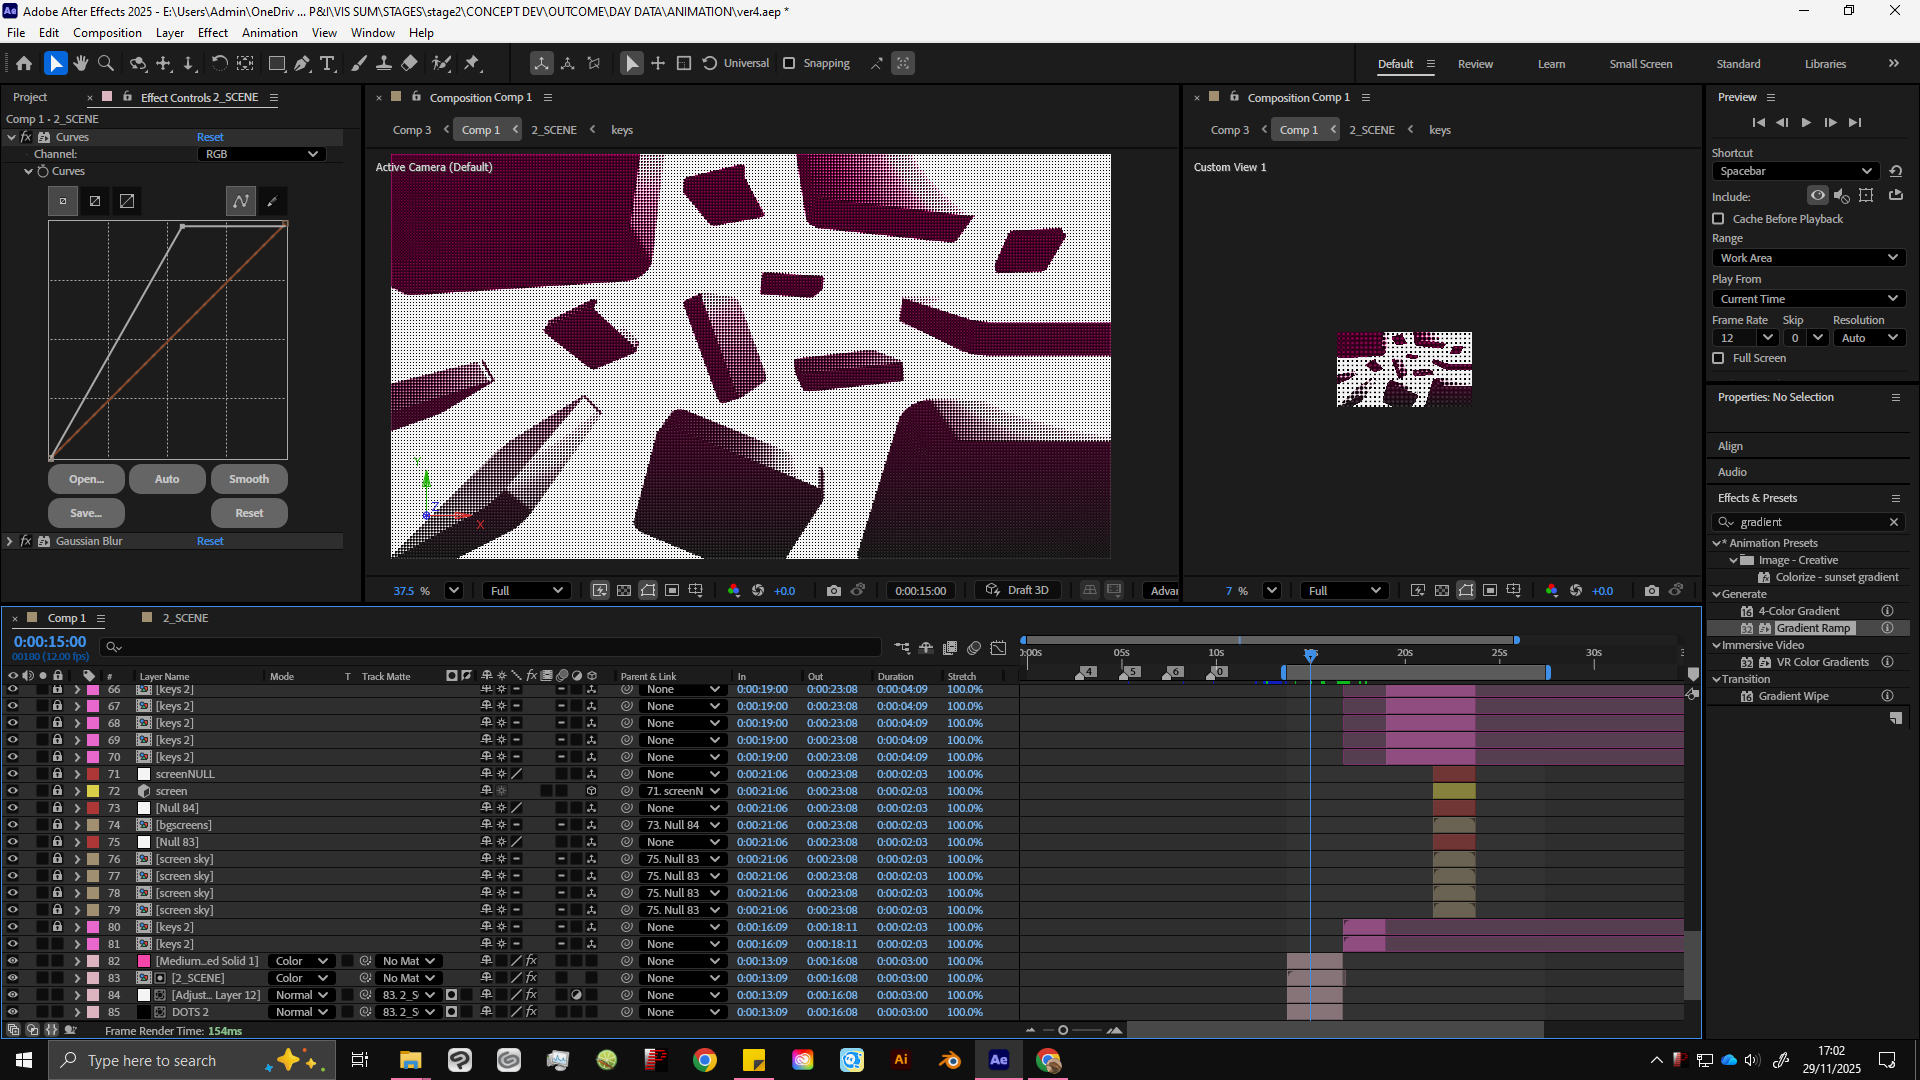This screenshot has width=1920, height=1080.
Task: Clear the gradient search field text
Action: (x=1893, y=522)
